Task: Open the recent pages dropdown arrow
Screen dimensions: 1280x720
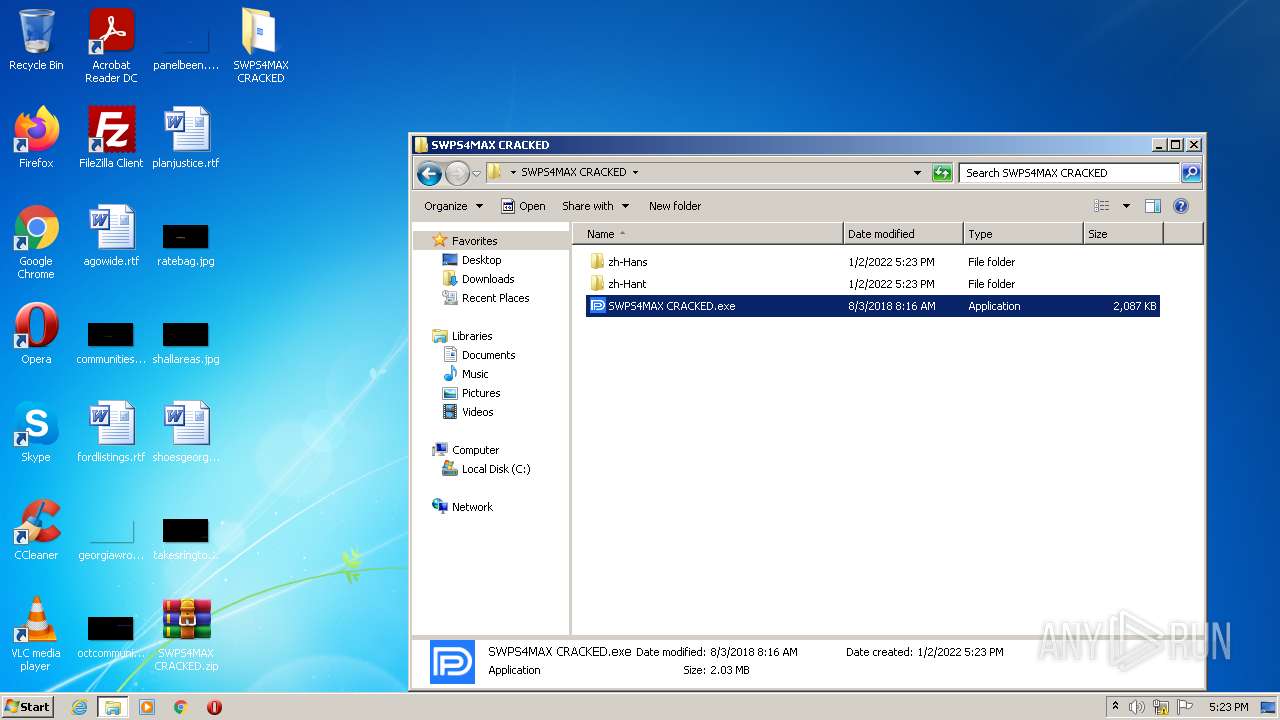Action: point(476,173)
